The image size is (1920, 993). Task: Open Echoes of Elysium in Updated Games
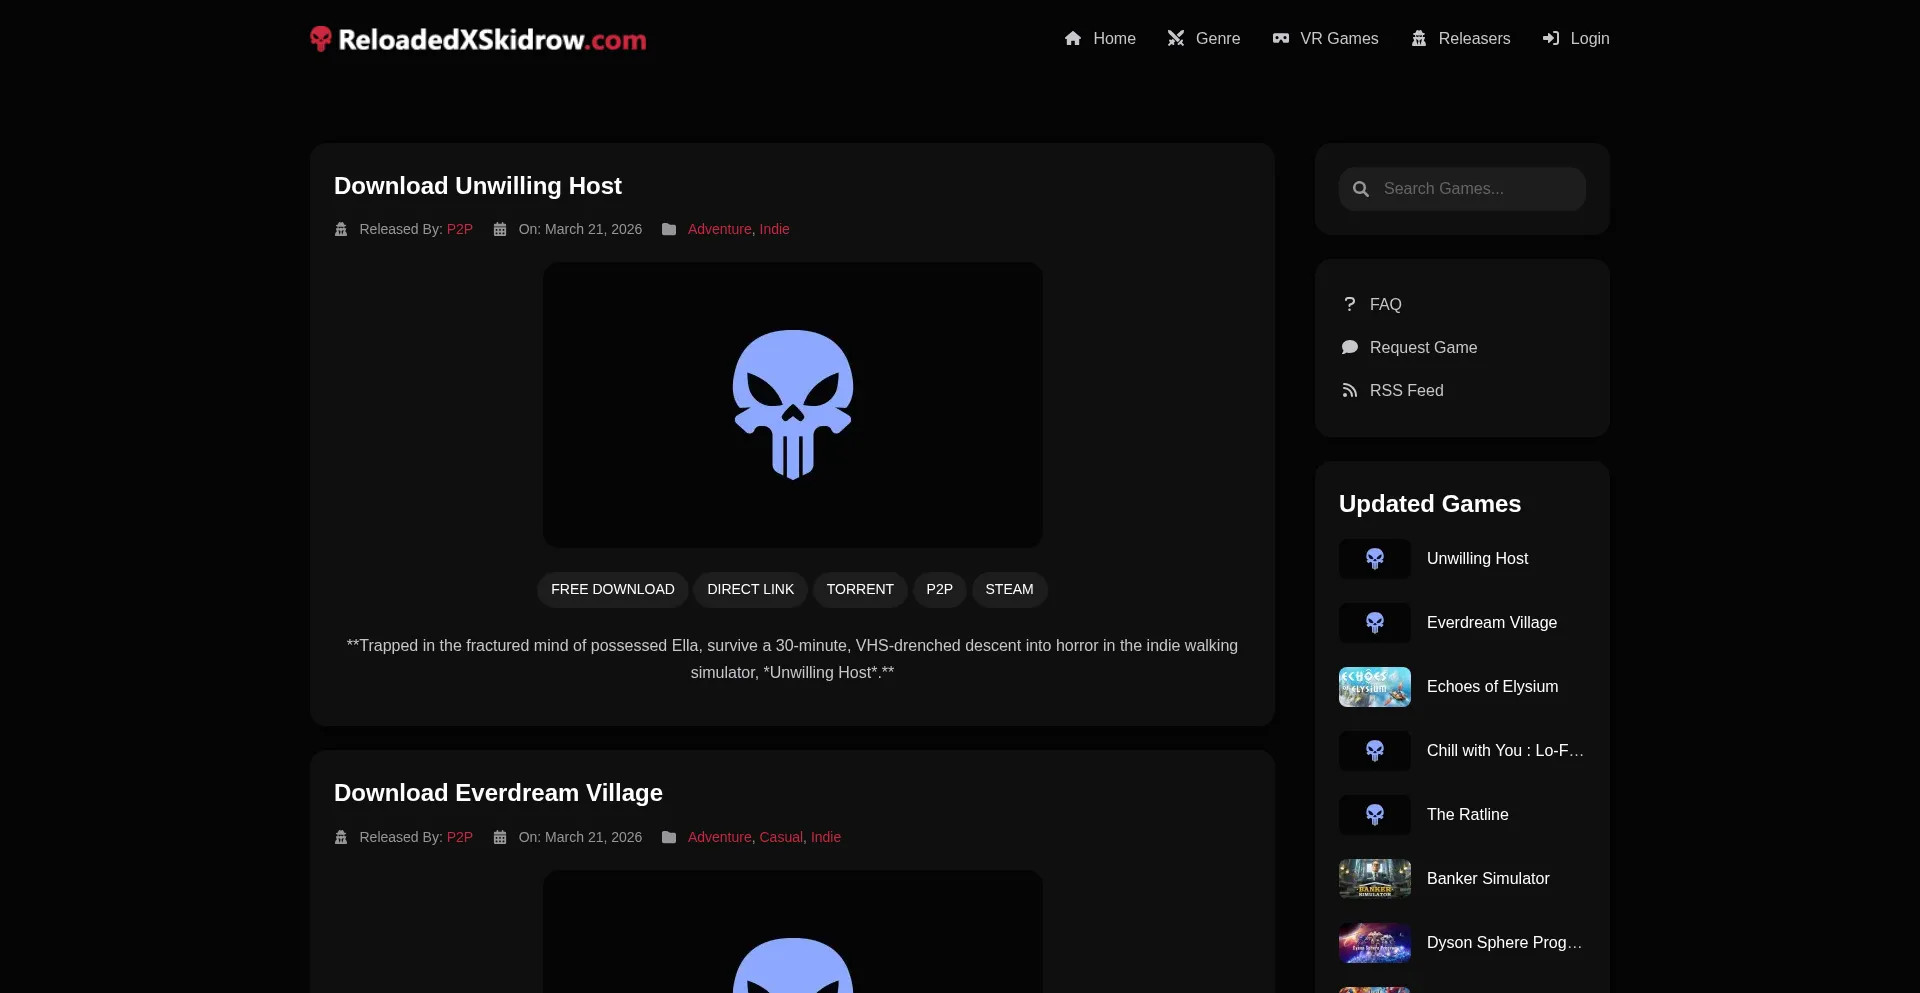[1492, 686]
